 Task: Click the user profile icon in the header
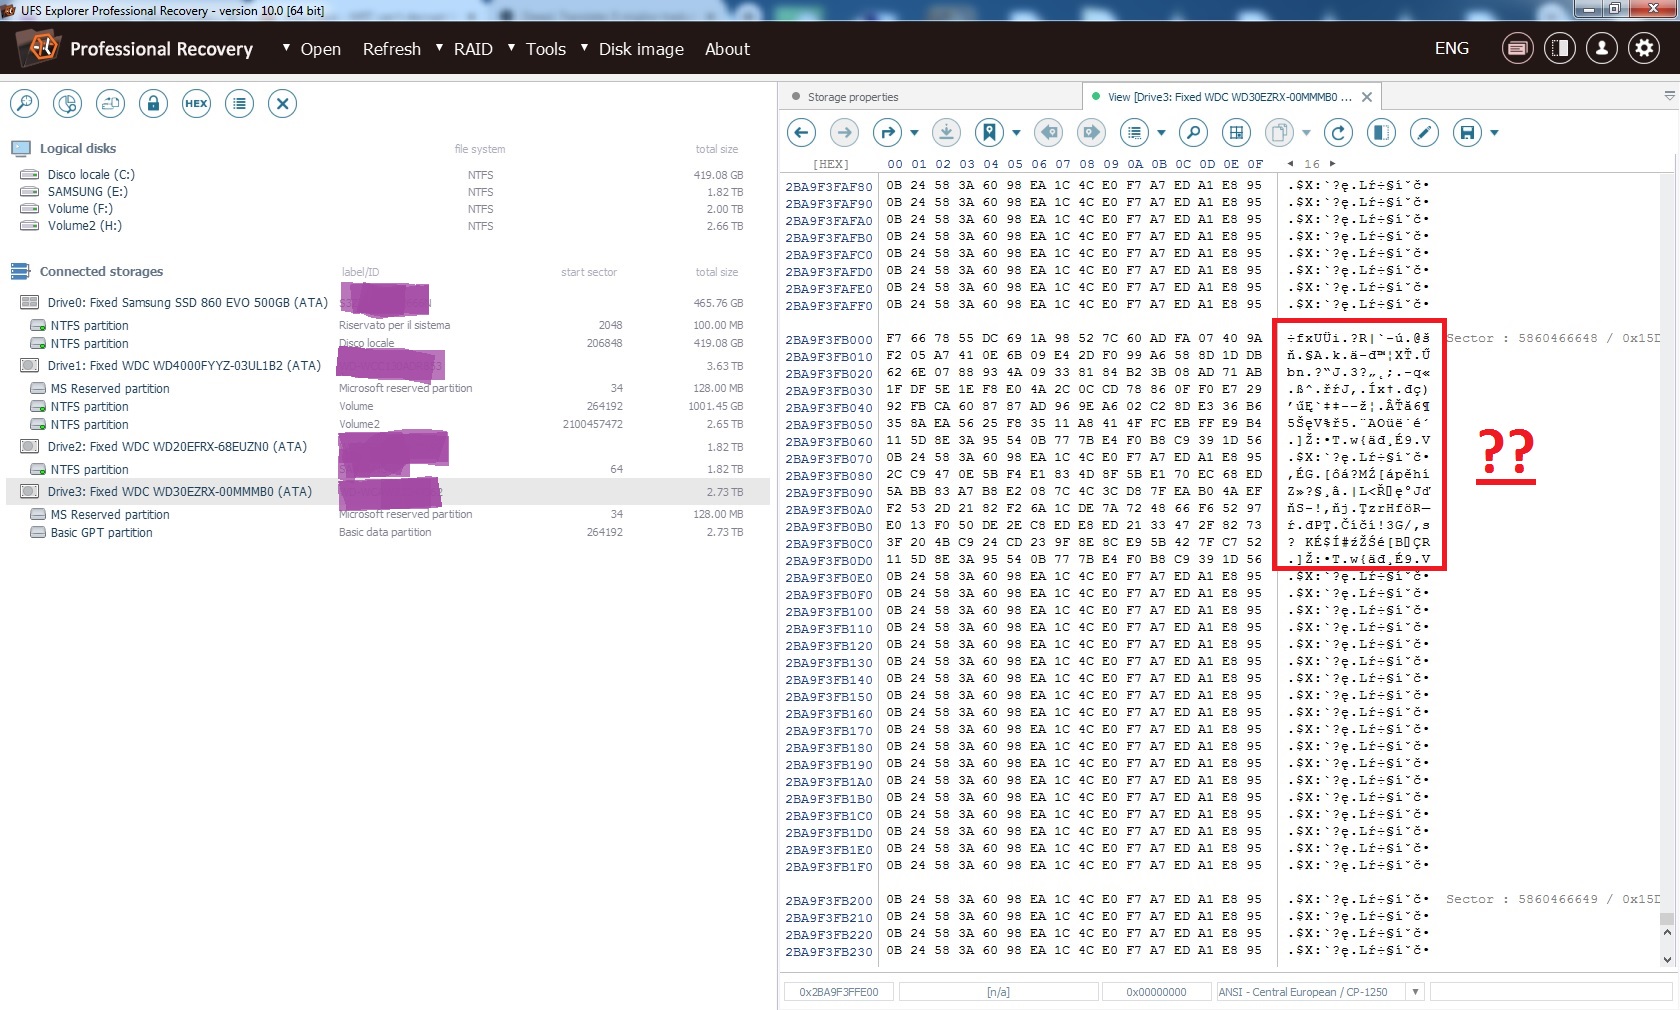[x=1602, y=48]
